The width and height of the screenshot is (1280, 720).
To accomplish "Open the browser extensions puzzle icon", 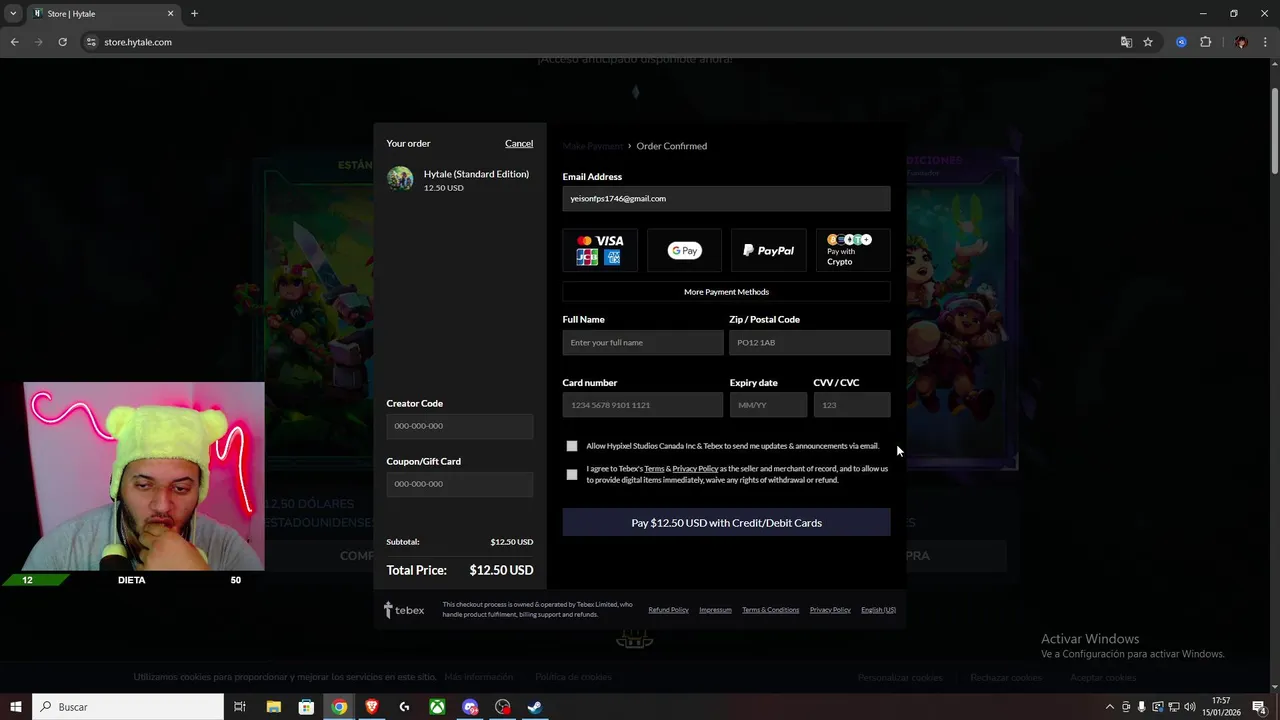I will click(x=1205, y=42).
